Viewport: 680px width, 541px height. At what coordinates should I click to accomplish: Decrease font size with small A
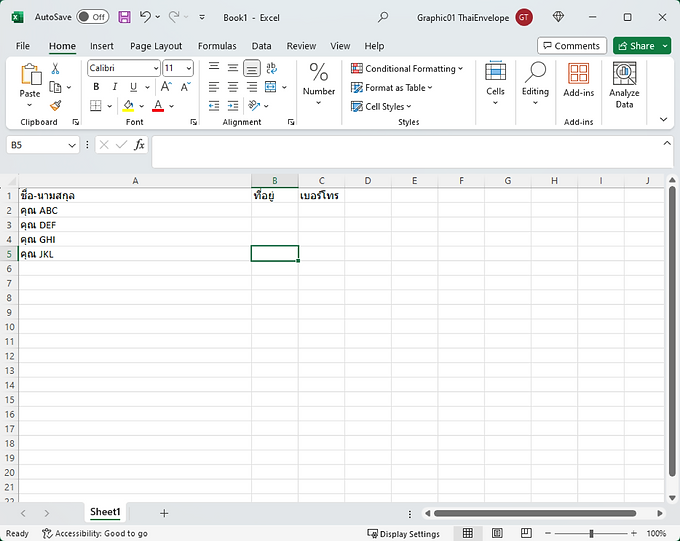[x=185, y=87]
